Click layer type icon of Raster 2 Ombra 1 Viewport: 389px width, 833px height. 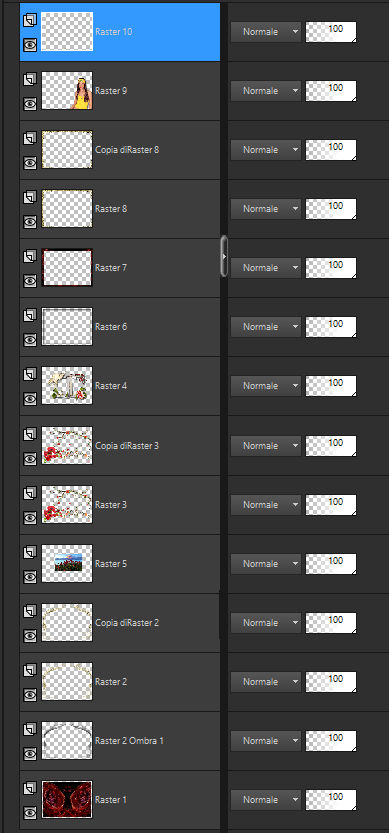pos(30,729)
